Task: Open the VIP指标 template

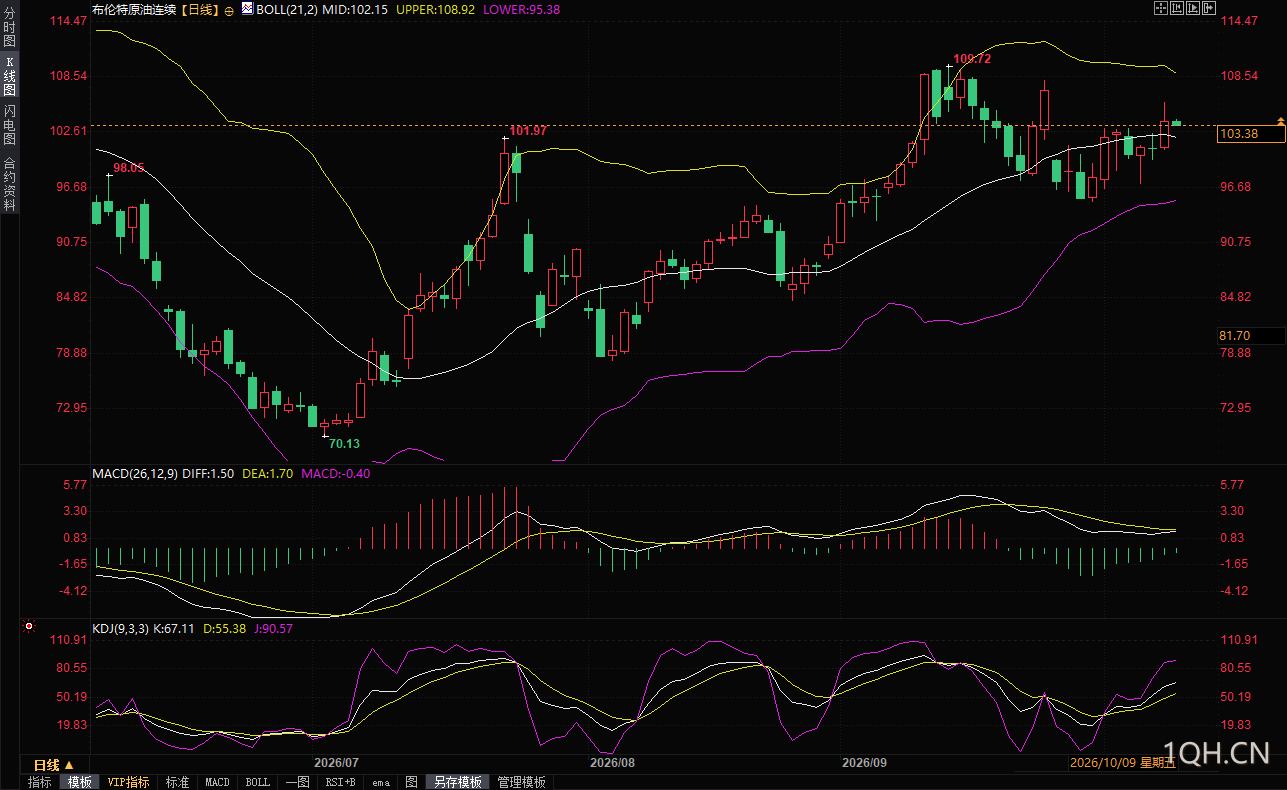Action: pyautogui.click(x=128, y=782)
